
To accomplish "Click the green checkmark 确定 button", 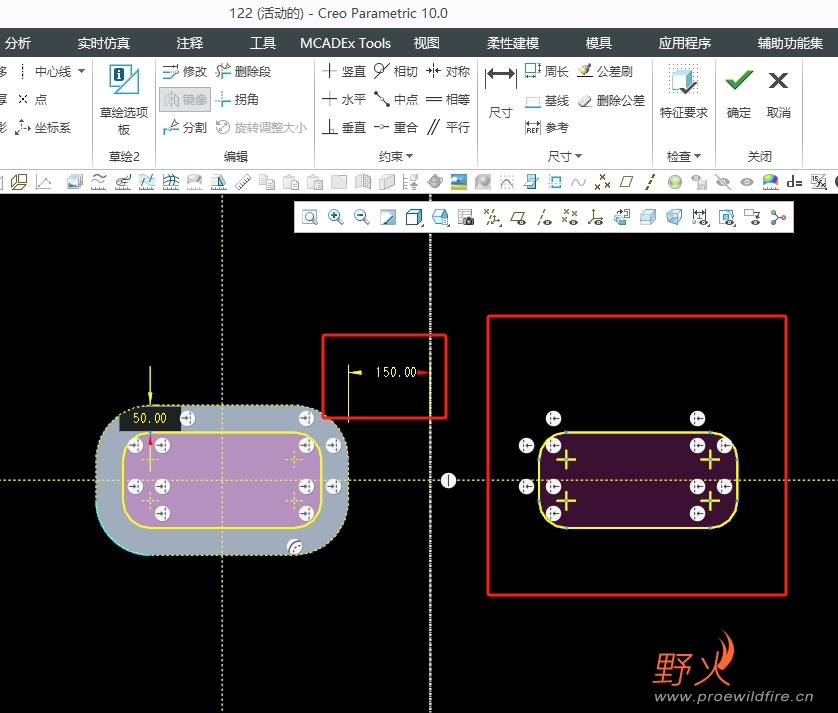I will 739,91.
